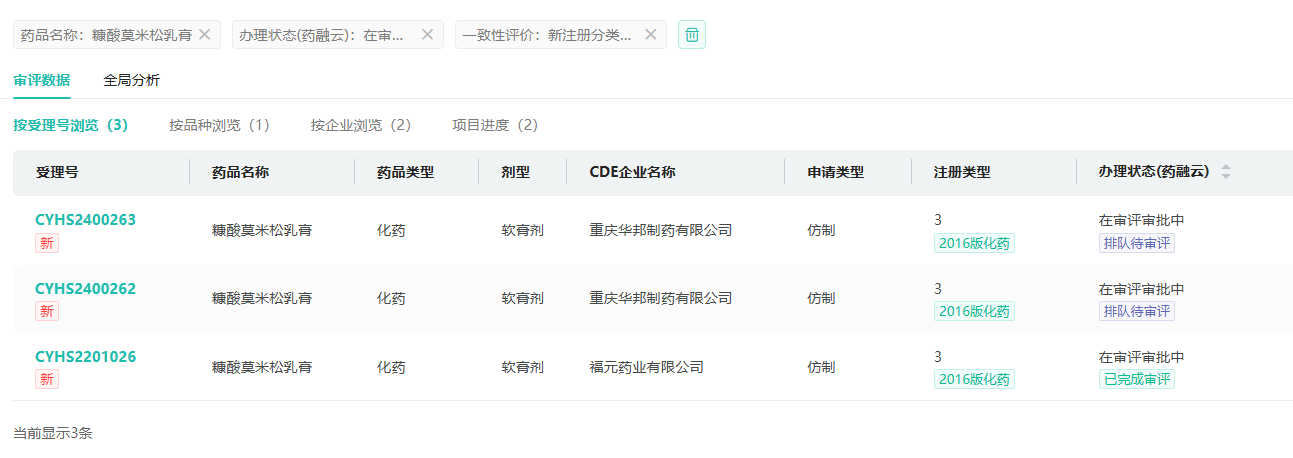Open acceptance number CYHS2400263

85,220
